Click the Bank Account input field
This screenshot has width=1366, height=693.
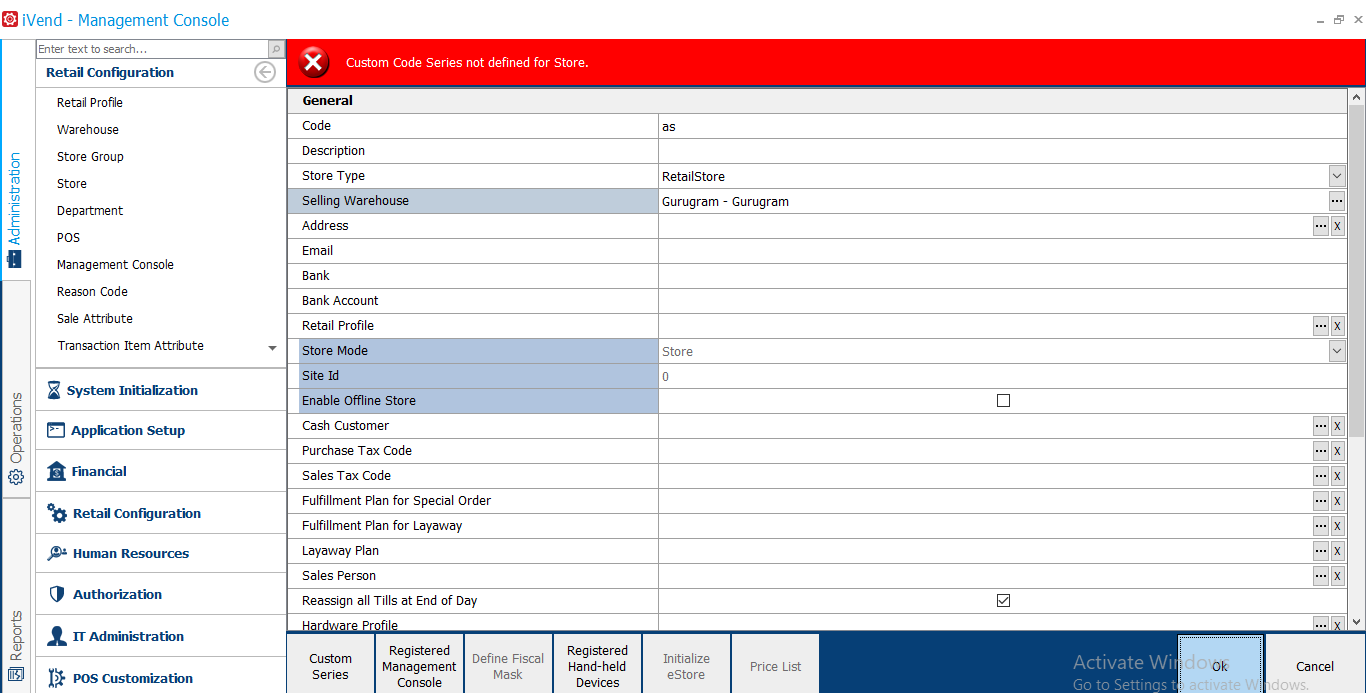[1002, 301]
